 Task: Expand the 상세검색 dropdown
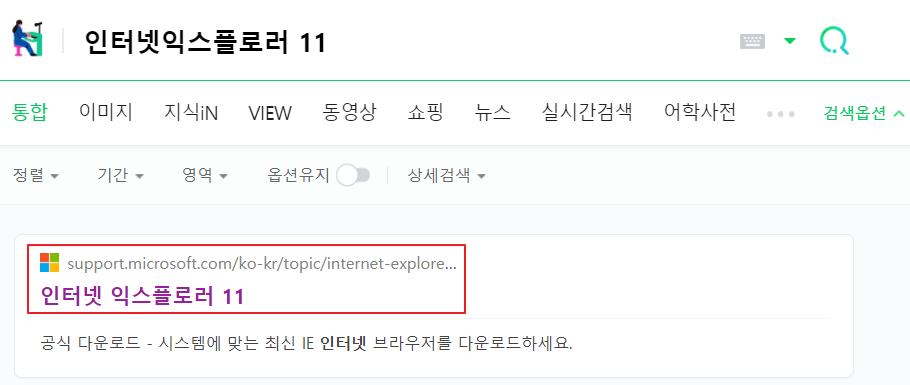pos(447,175)
